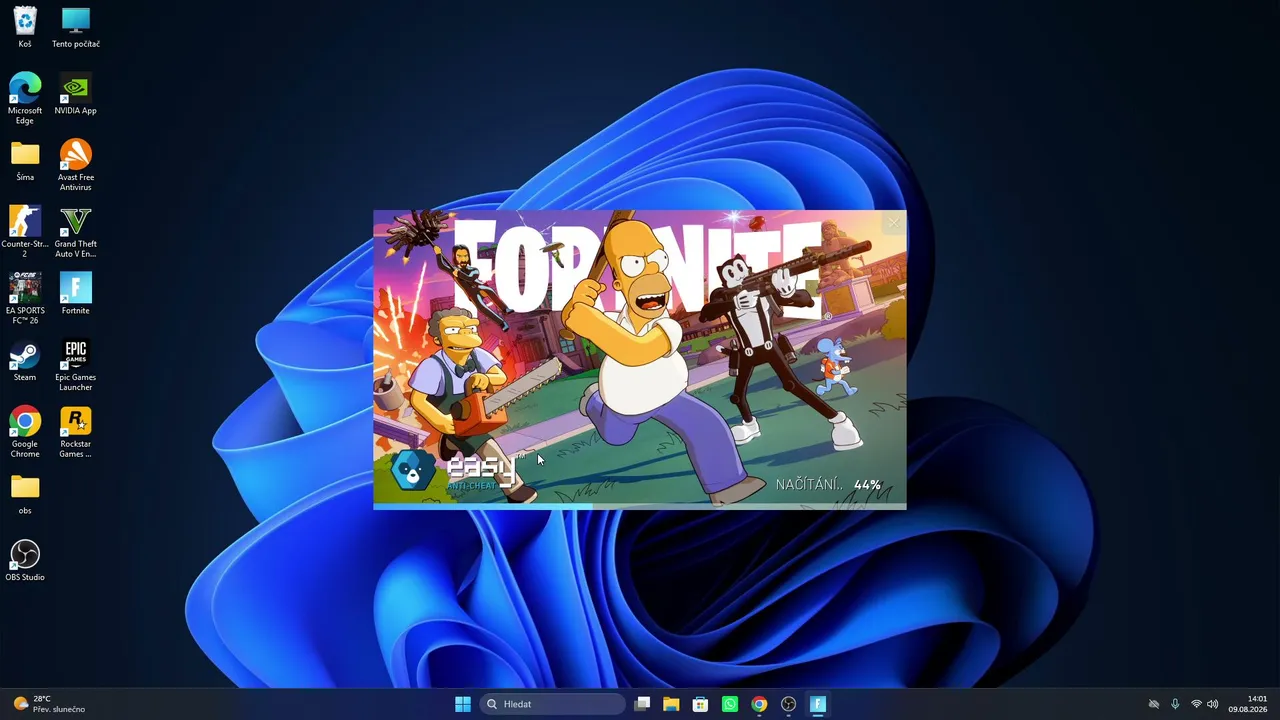
Task: Open the Windows Start menu
Action: pyautogui.click(x=463, y=704)
